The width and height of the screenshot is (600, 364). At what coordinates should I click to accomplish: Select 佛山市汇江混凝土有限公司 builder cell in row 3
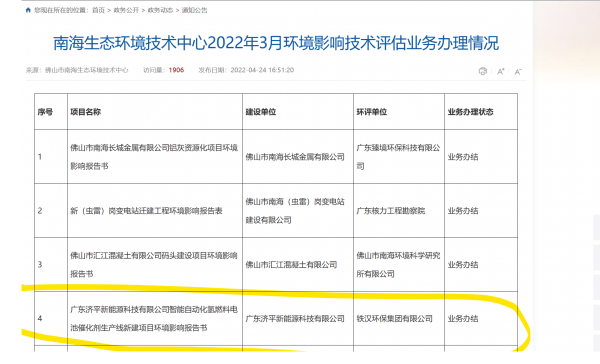pyautogui.click(x=298, y=264)
